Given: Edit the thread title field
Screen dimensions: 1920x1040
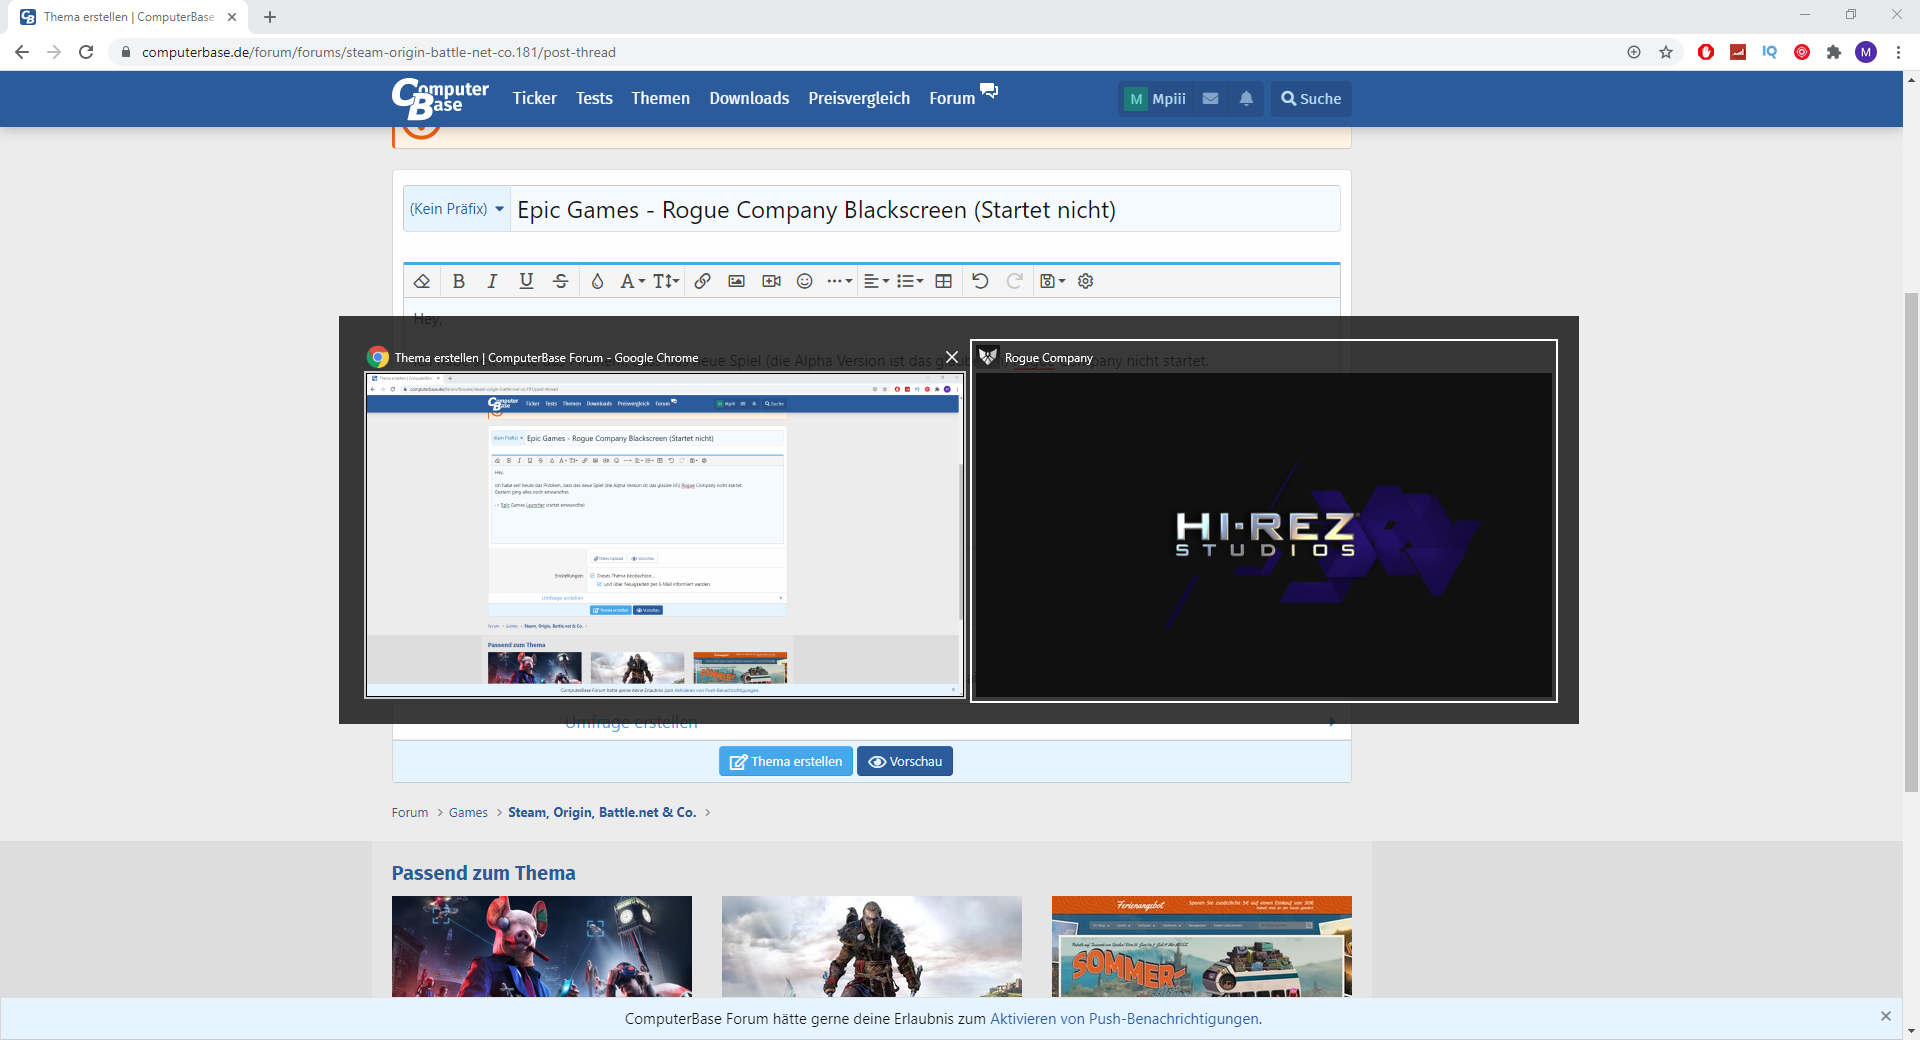Looking at the screenshot, I should click(x=925, y=209).
